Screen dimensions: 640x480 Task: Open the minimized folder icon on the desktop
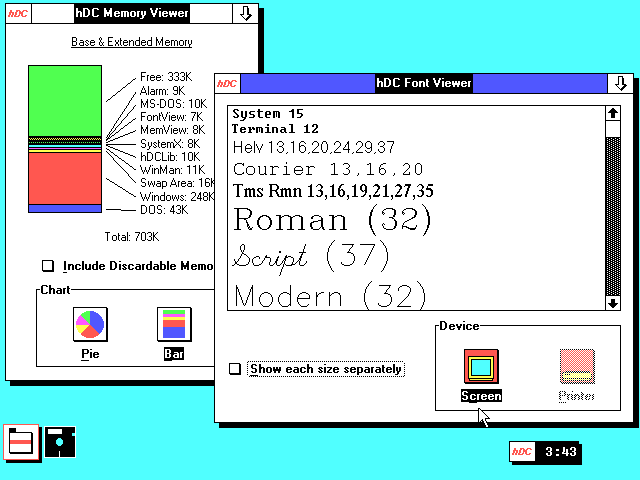pyautogui.click(x=21, y=442)
